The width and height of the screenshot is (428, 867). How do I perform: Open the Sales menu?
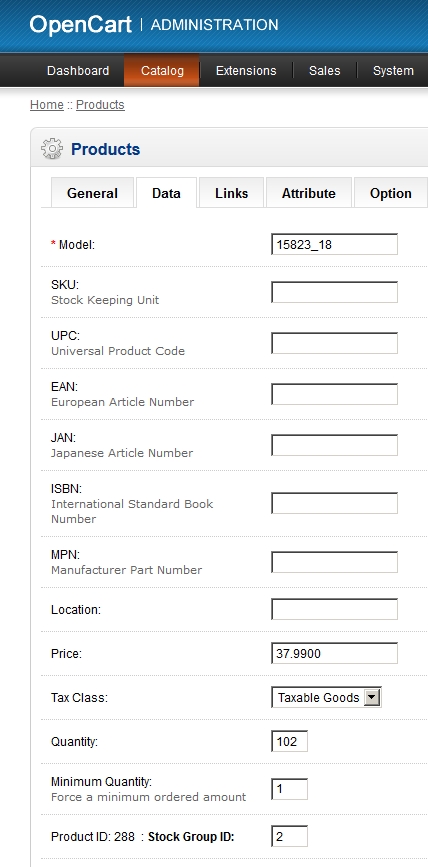coord(325,71)
